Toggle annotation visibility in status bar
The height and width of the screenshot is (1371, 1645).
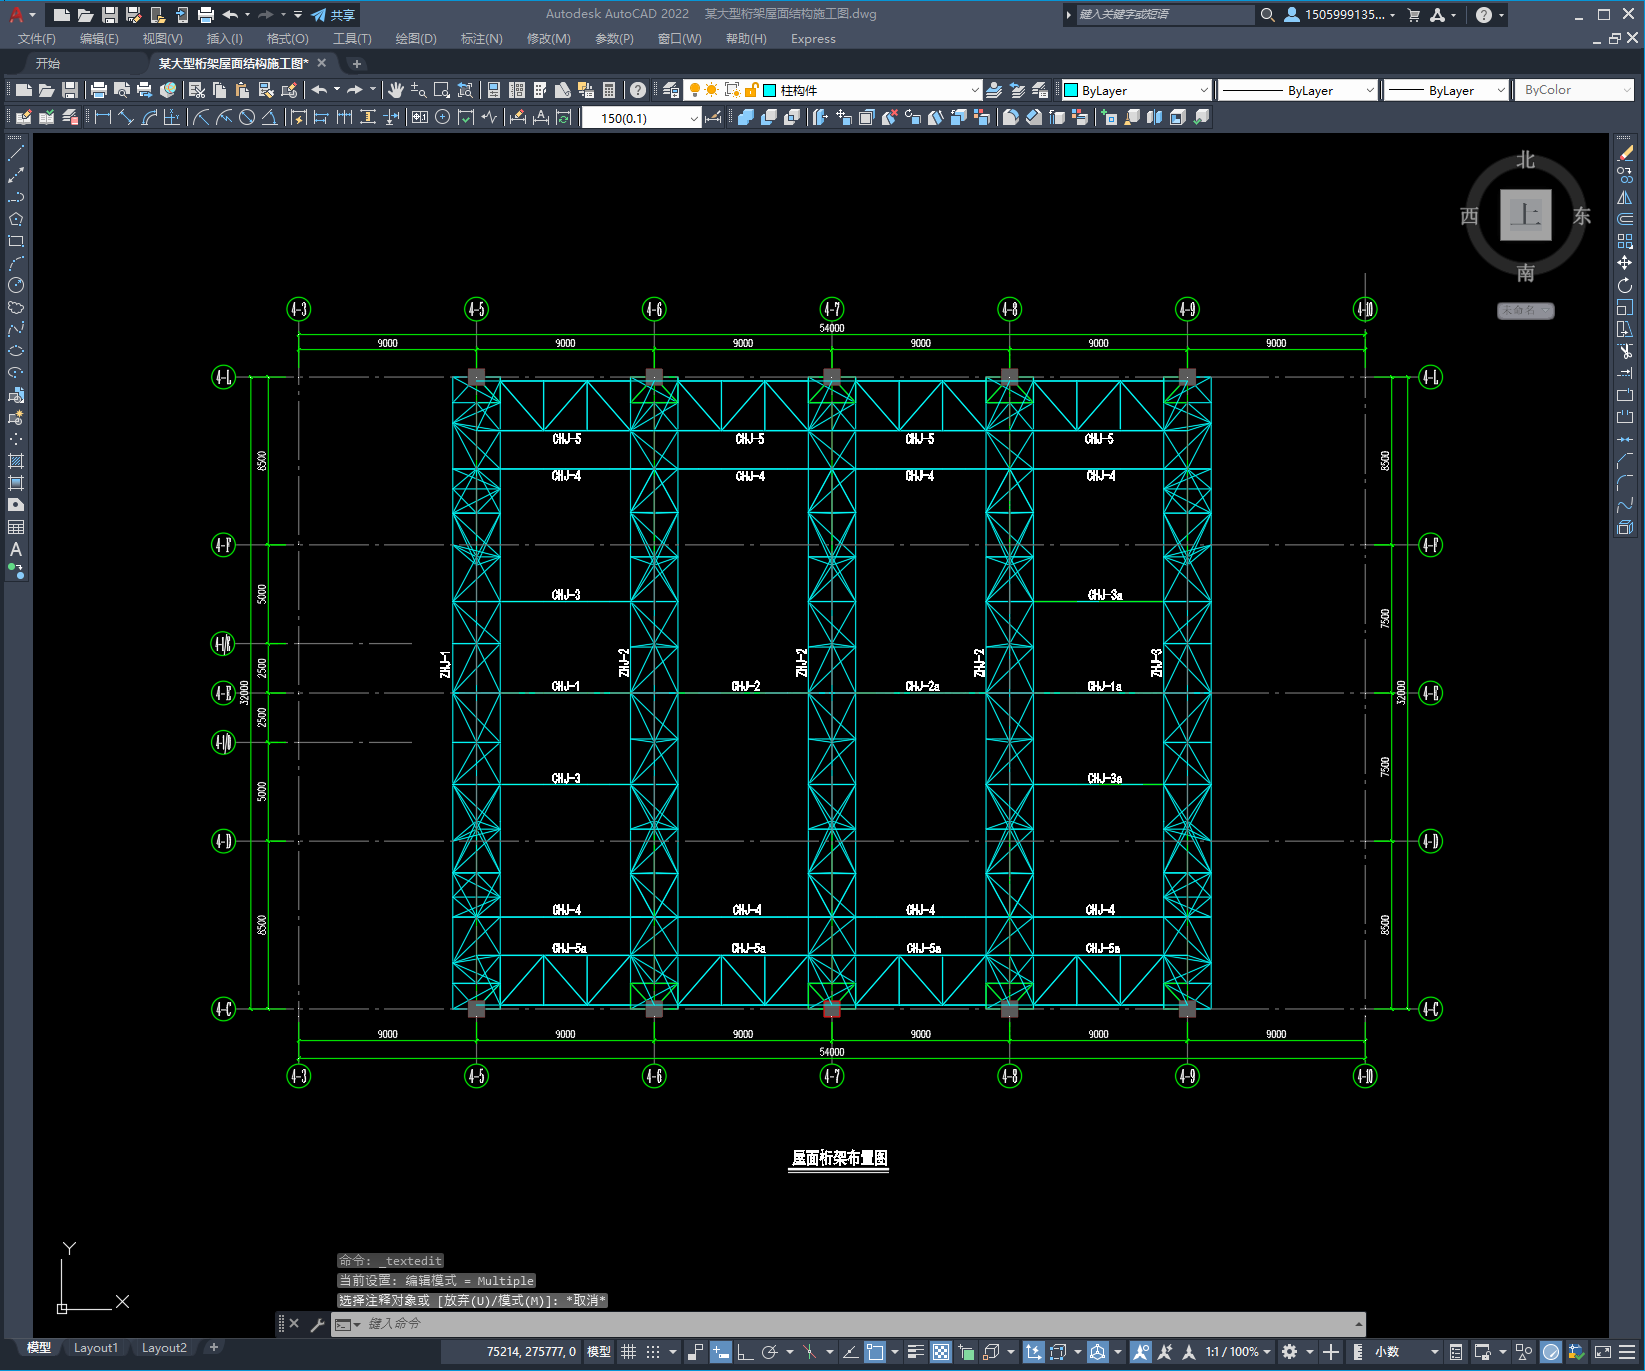coord(1140,1352)
